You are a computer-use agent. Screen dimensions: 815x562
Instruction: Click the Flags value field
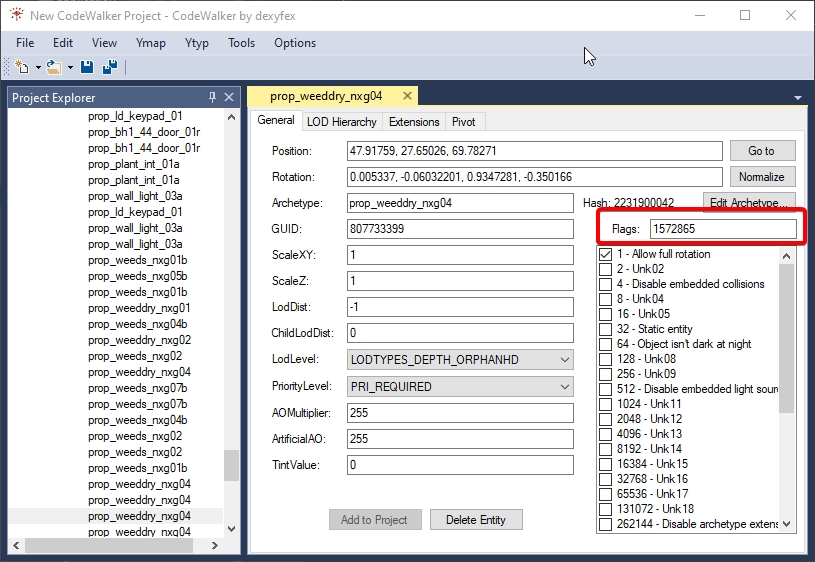coord(723,229)
